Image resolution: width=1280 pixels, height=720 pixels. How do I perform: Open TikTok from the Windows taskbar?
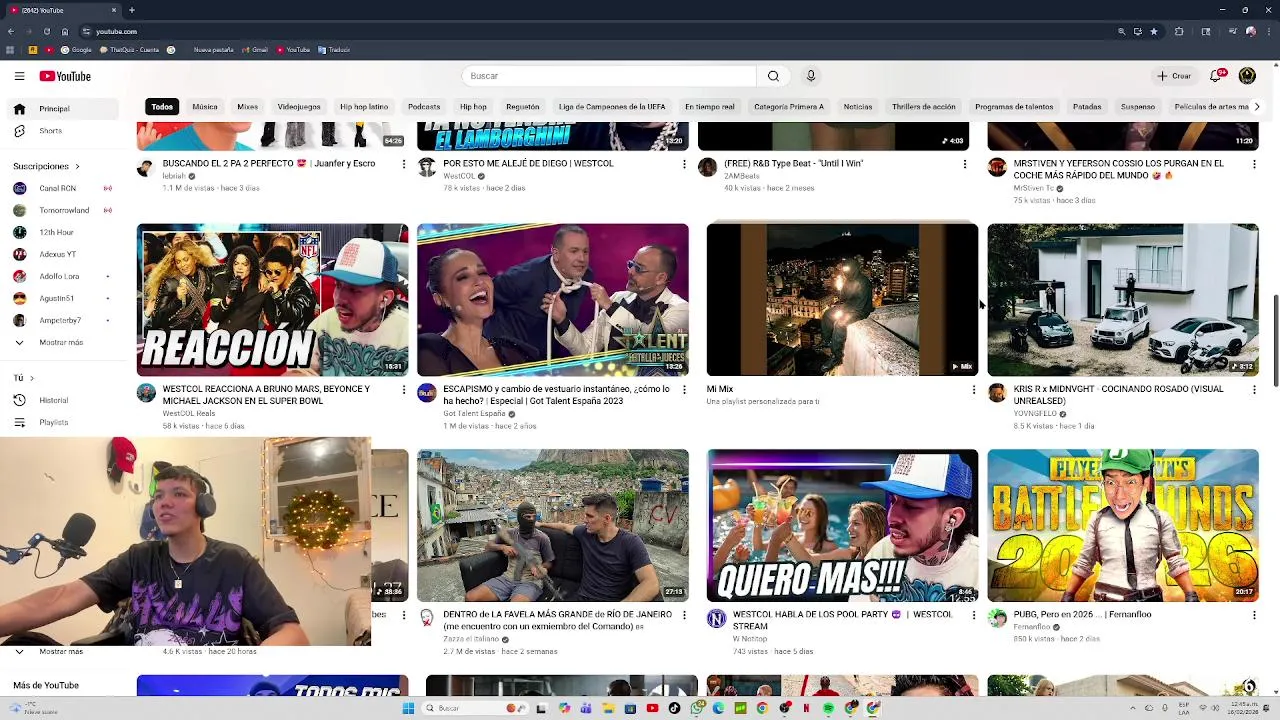(674, 708)
